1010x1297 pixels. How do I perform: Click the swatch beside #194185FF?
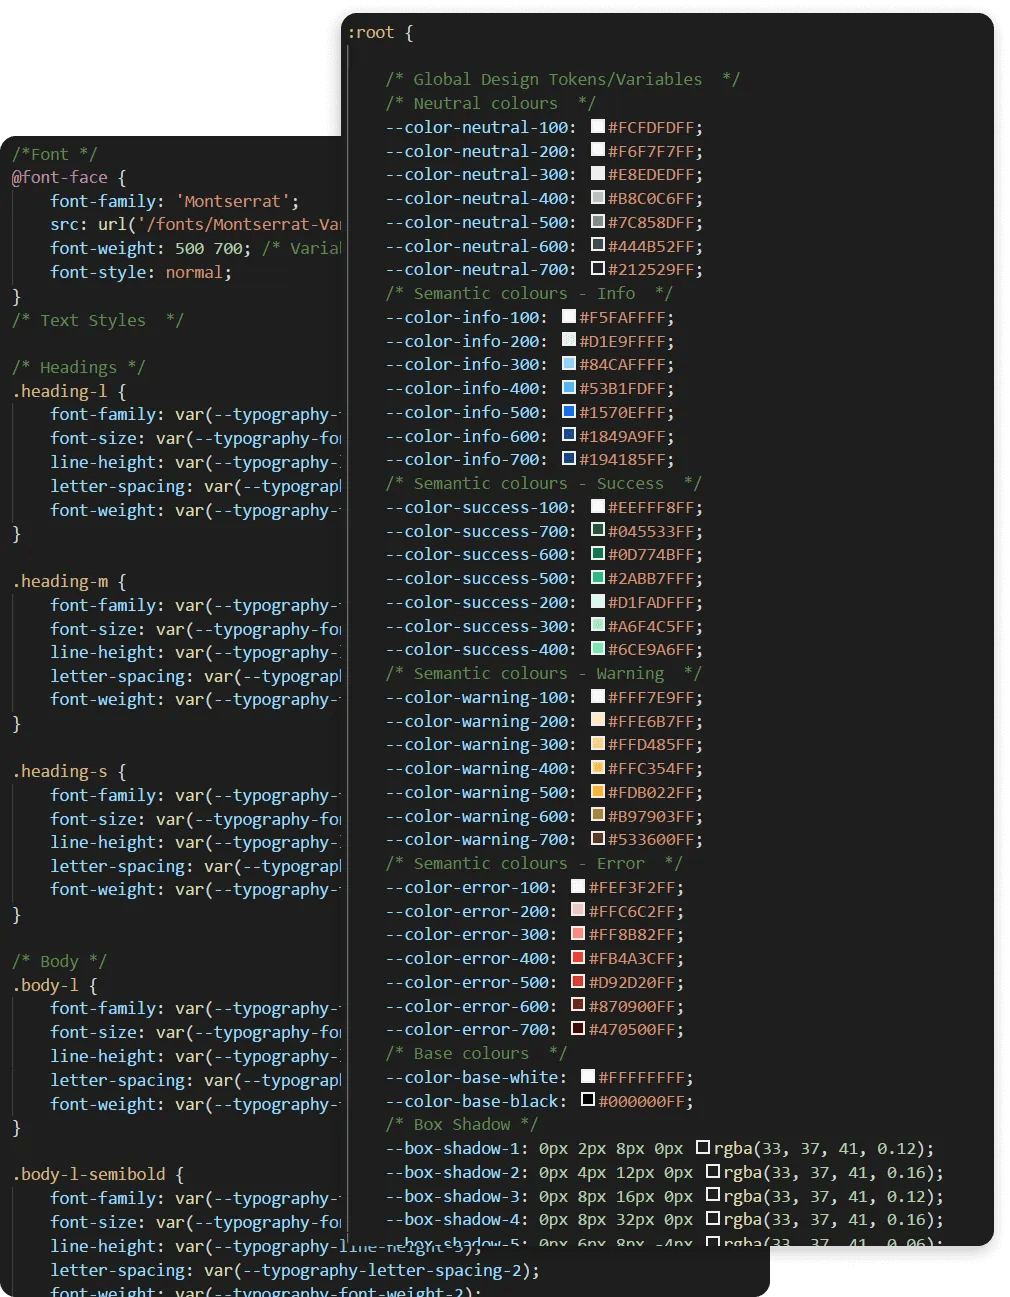click(x=569, y=458)
